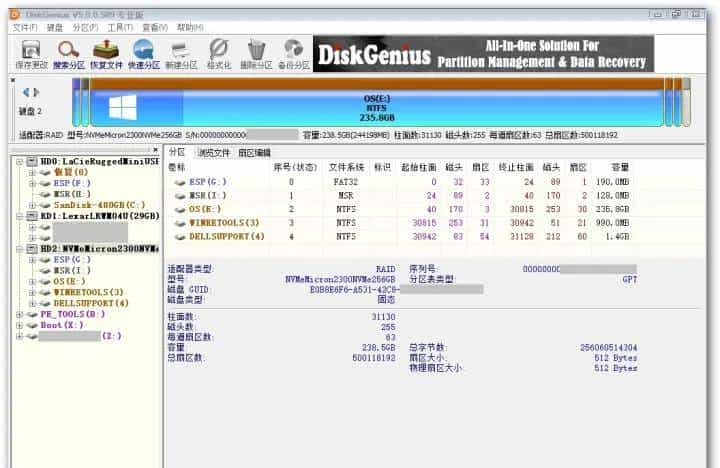Click the Windows logo on the partition map
This screenshot has height=468, width=720.
[123, 107]
